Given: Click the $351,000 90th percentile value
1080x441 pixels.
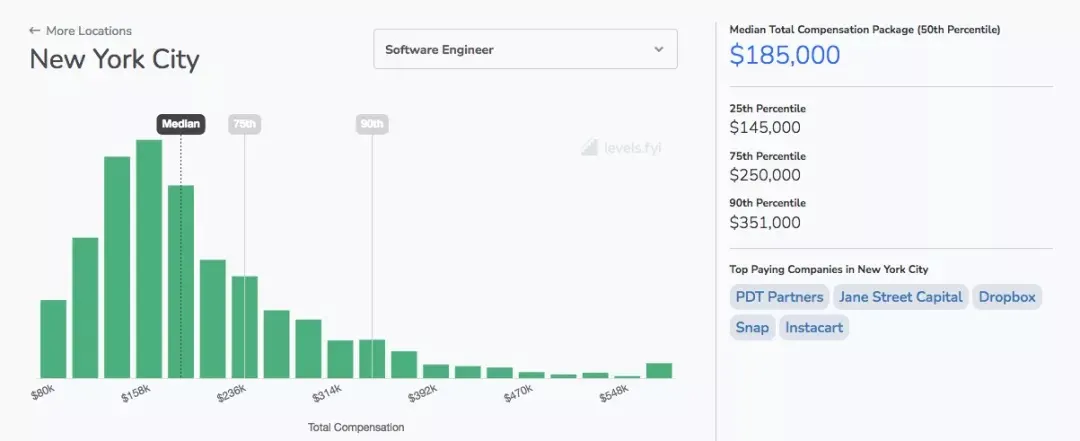Looking at the screenshot, I should (765, 222).
